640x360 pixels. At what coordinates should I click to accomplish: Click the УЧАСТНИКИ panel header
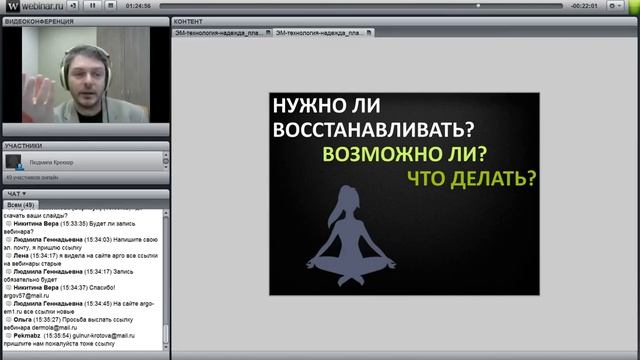click(x=86, y=146)
